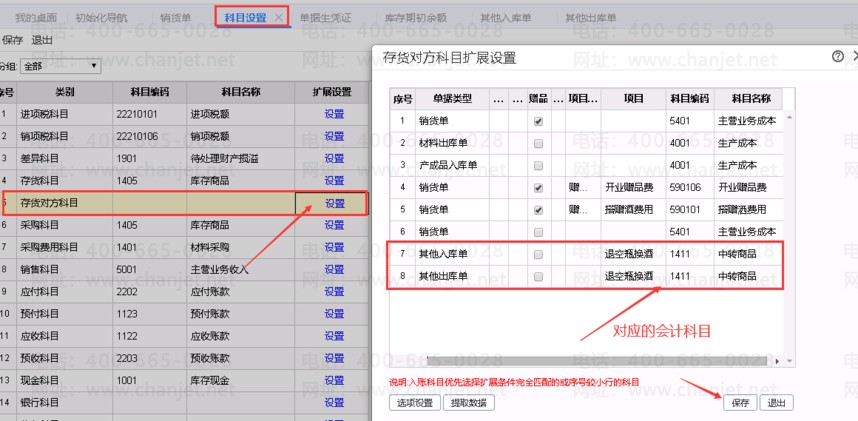Open the help question-mark icon in dialog
Image resolution: width=858 pixels, height=421 pixels.
[837, 56]
